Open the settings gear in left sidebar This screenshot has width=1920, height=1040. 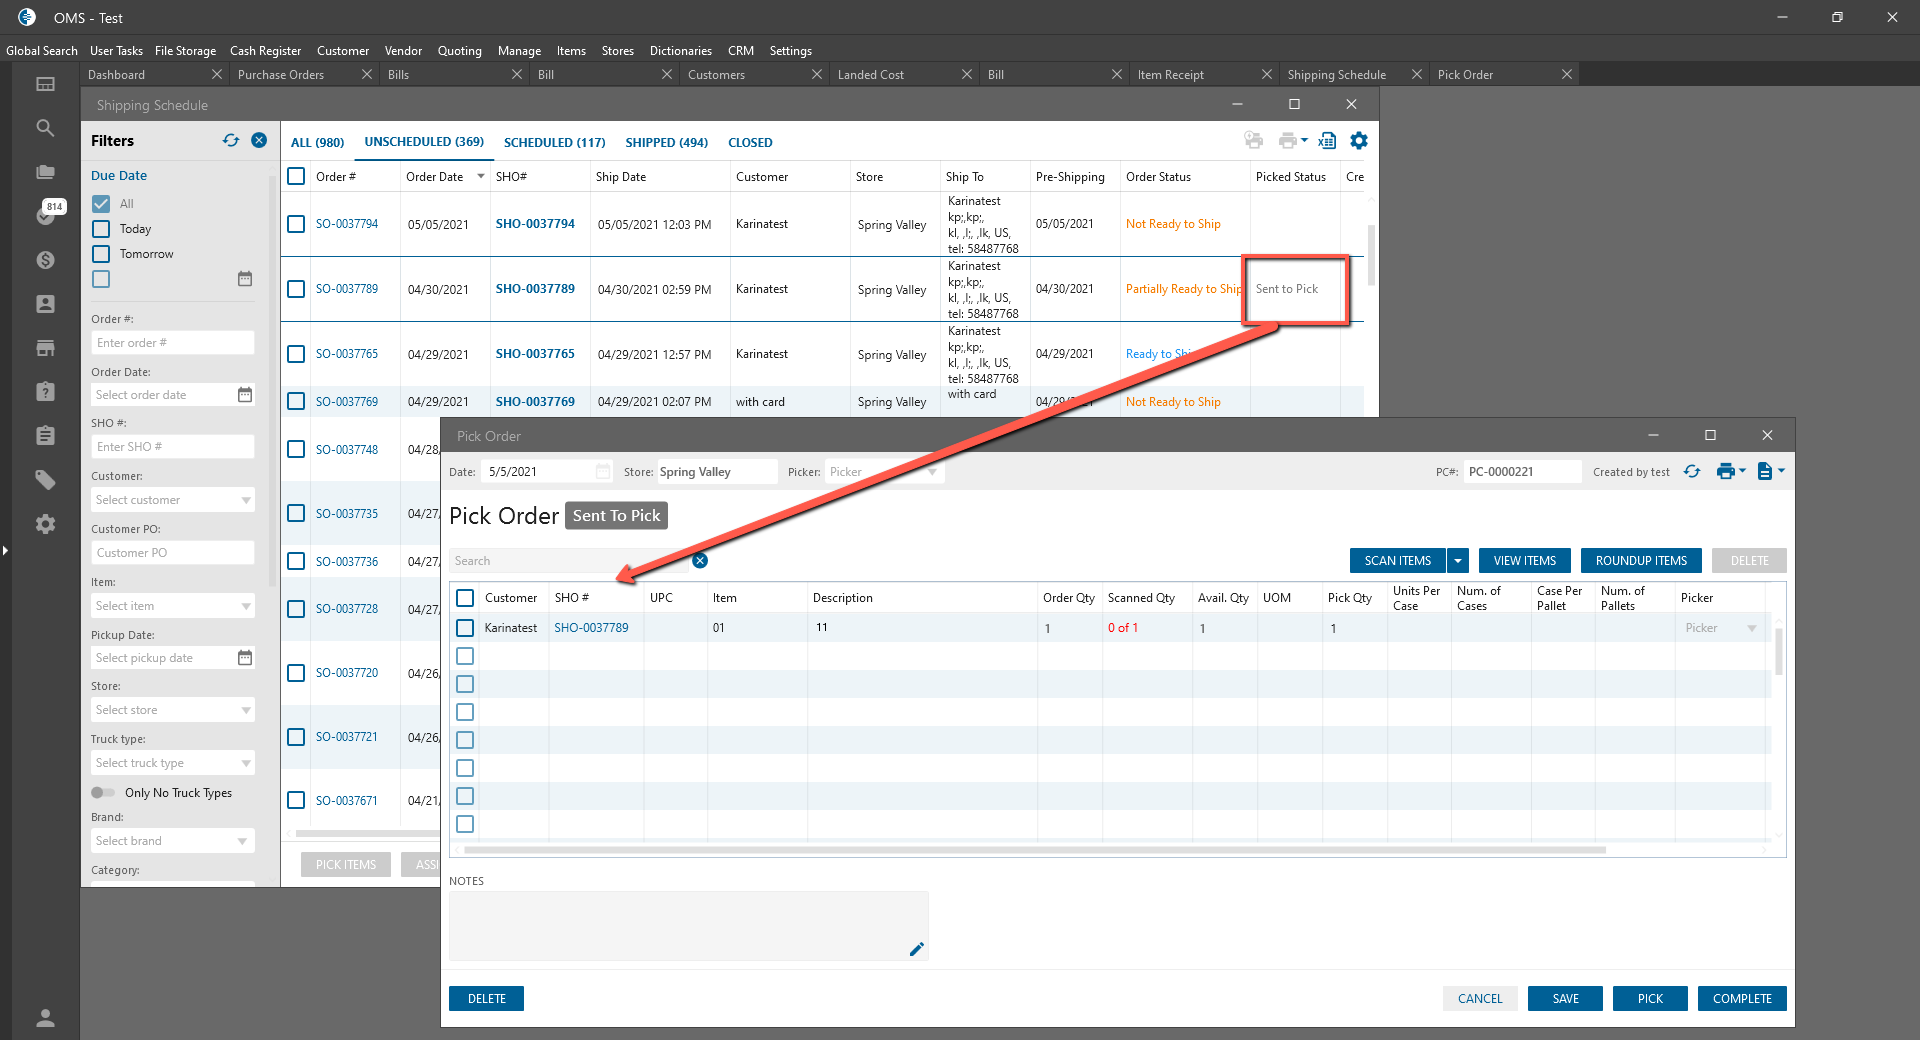[x=45, y=524]
